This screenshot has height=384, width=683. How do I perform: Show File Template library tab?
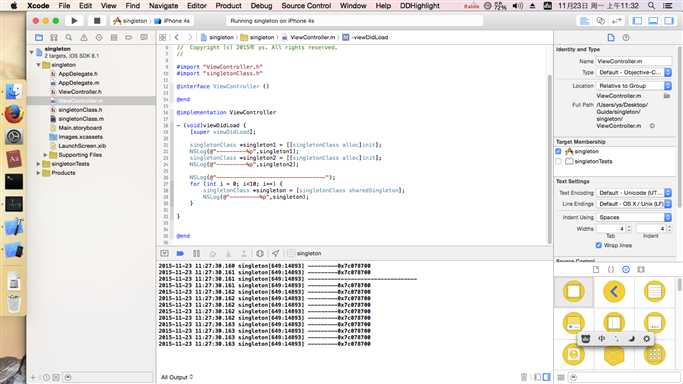coord(595,269)
